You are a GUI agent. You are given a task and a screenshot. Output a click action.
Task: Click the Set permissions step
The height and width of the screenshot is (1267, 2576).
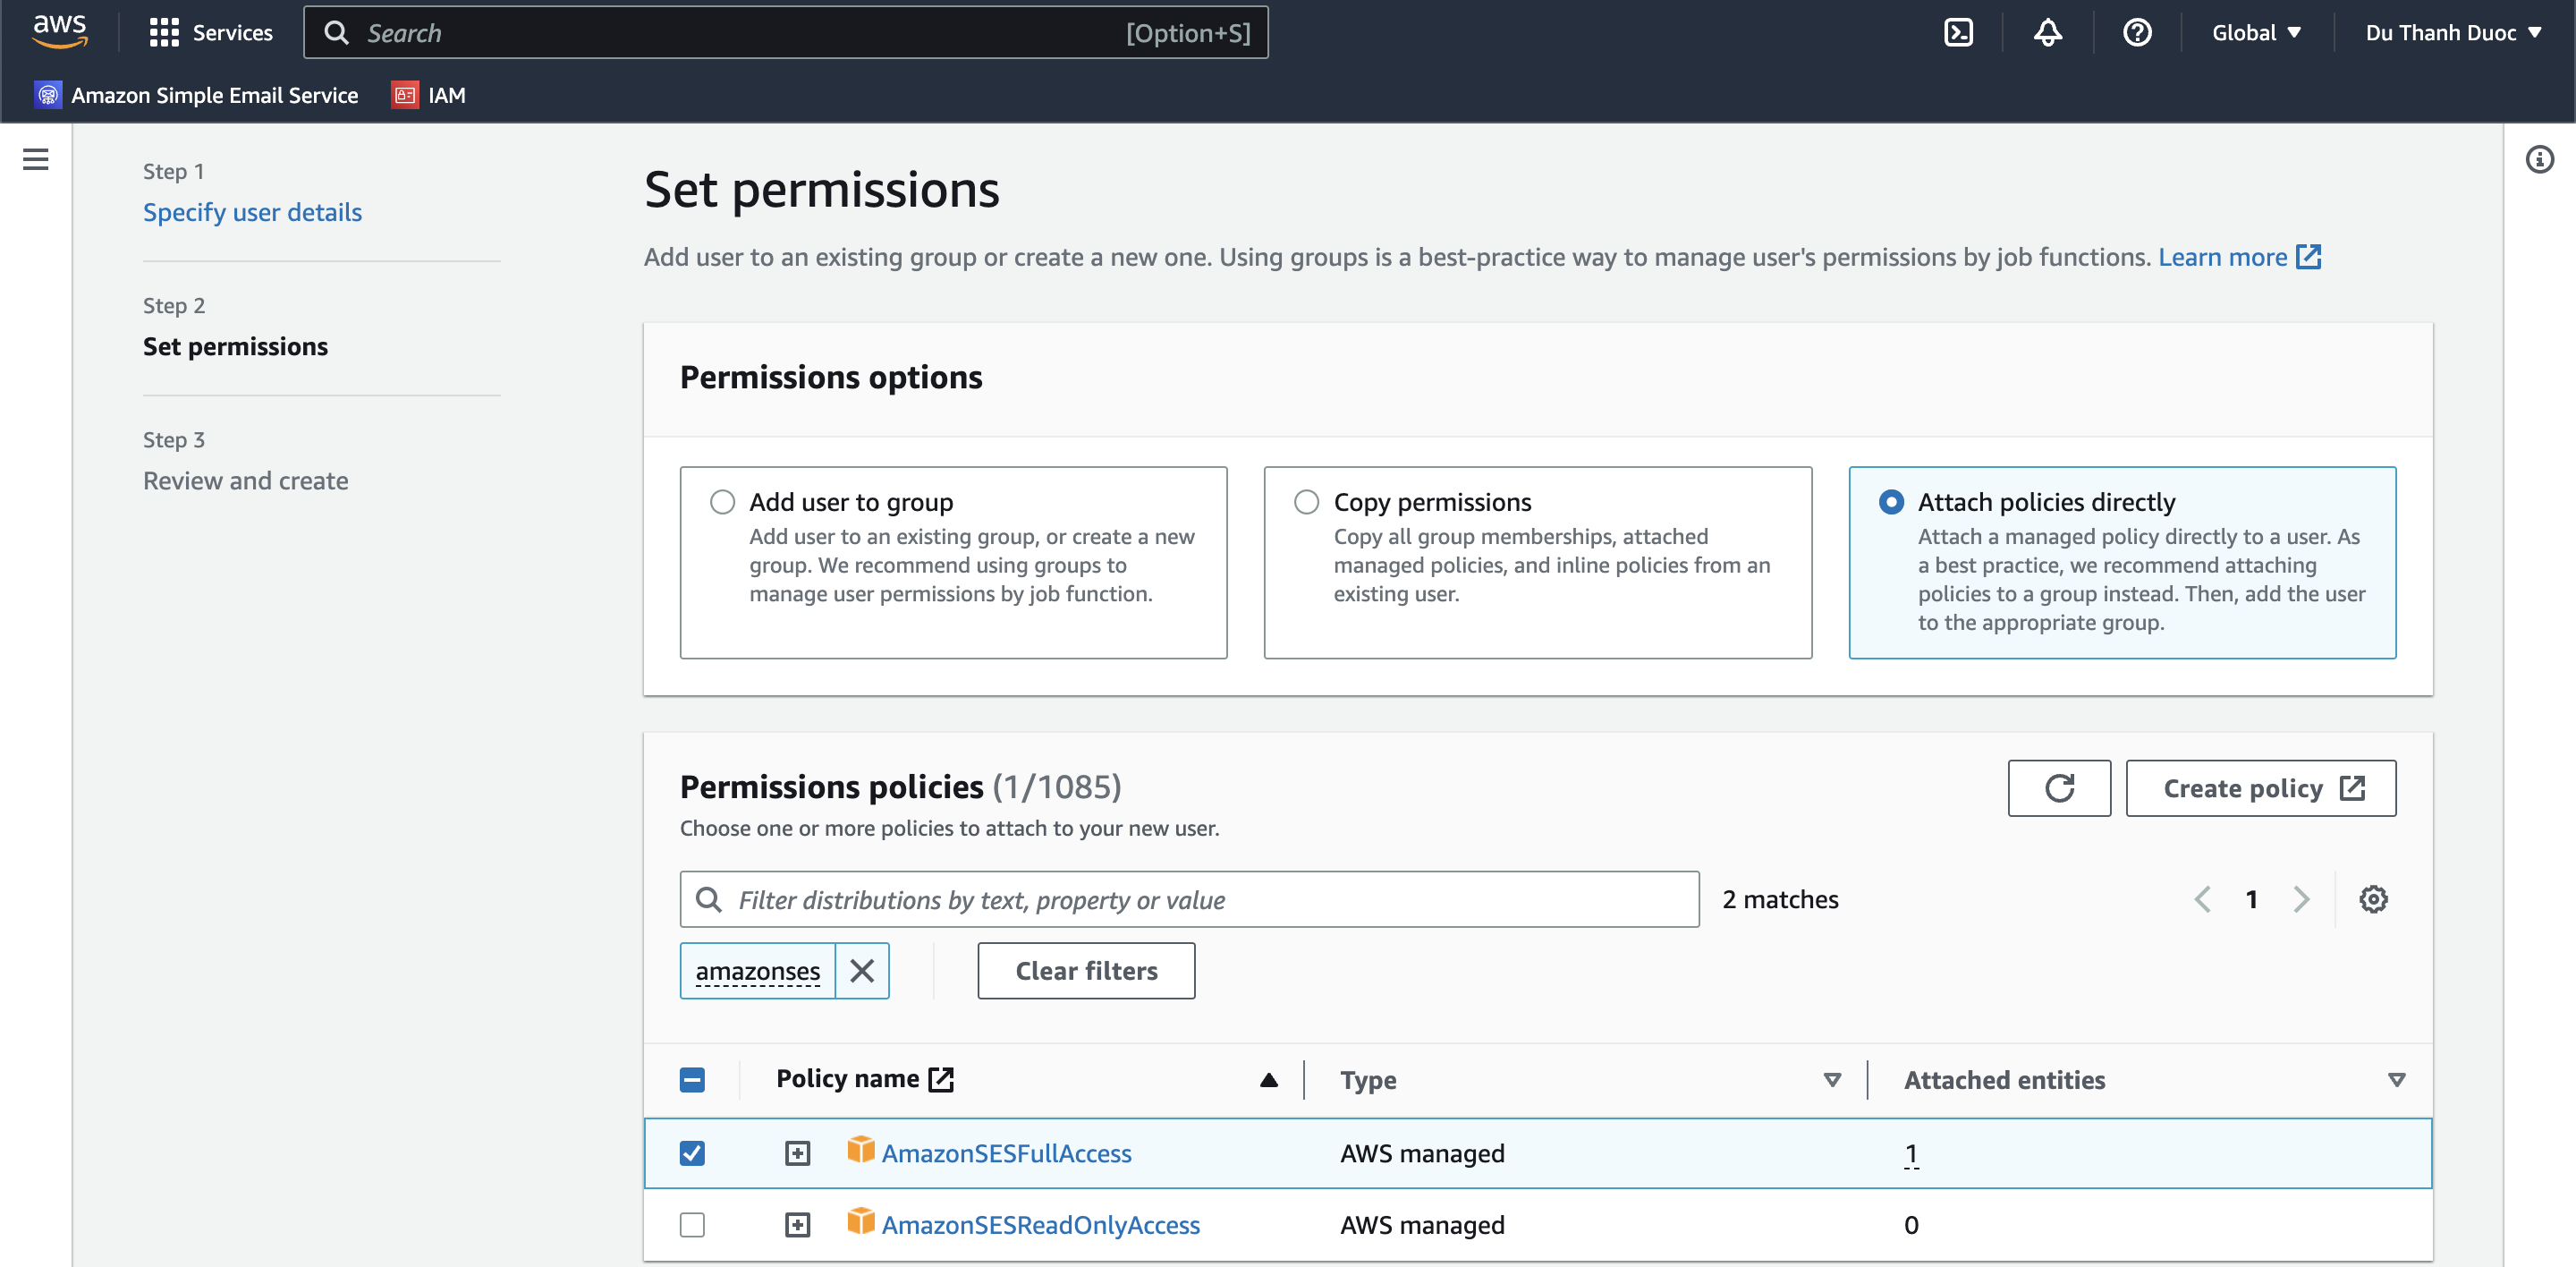pyautogui.click(x=235, y=346)
